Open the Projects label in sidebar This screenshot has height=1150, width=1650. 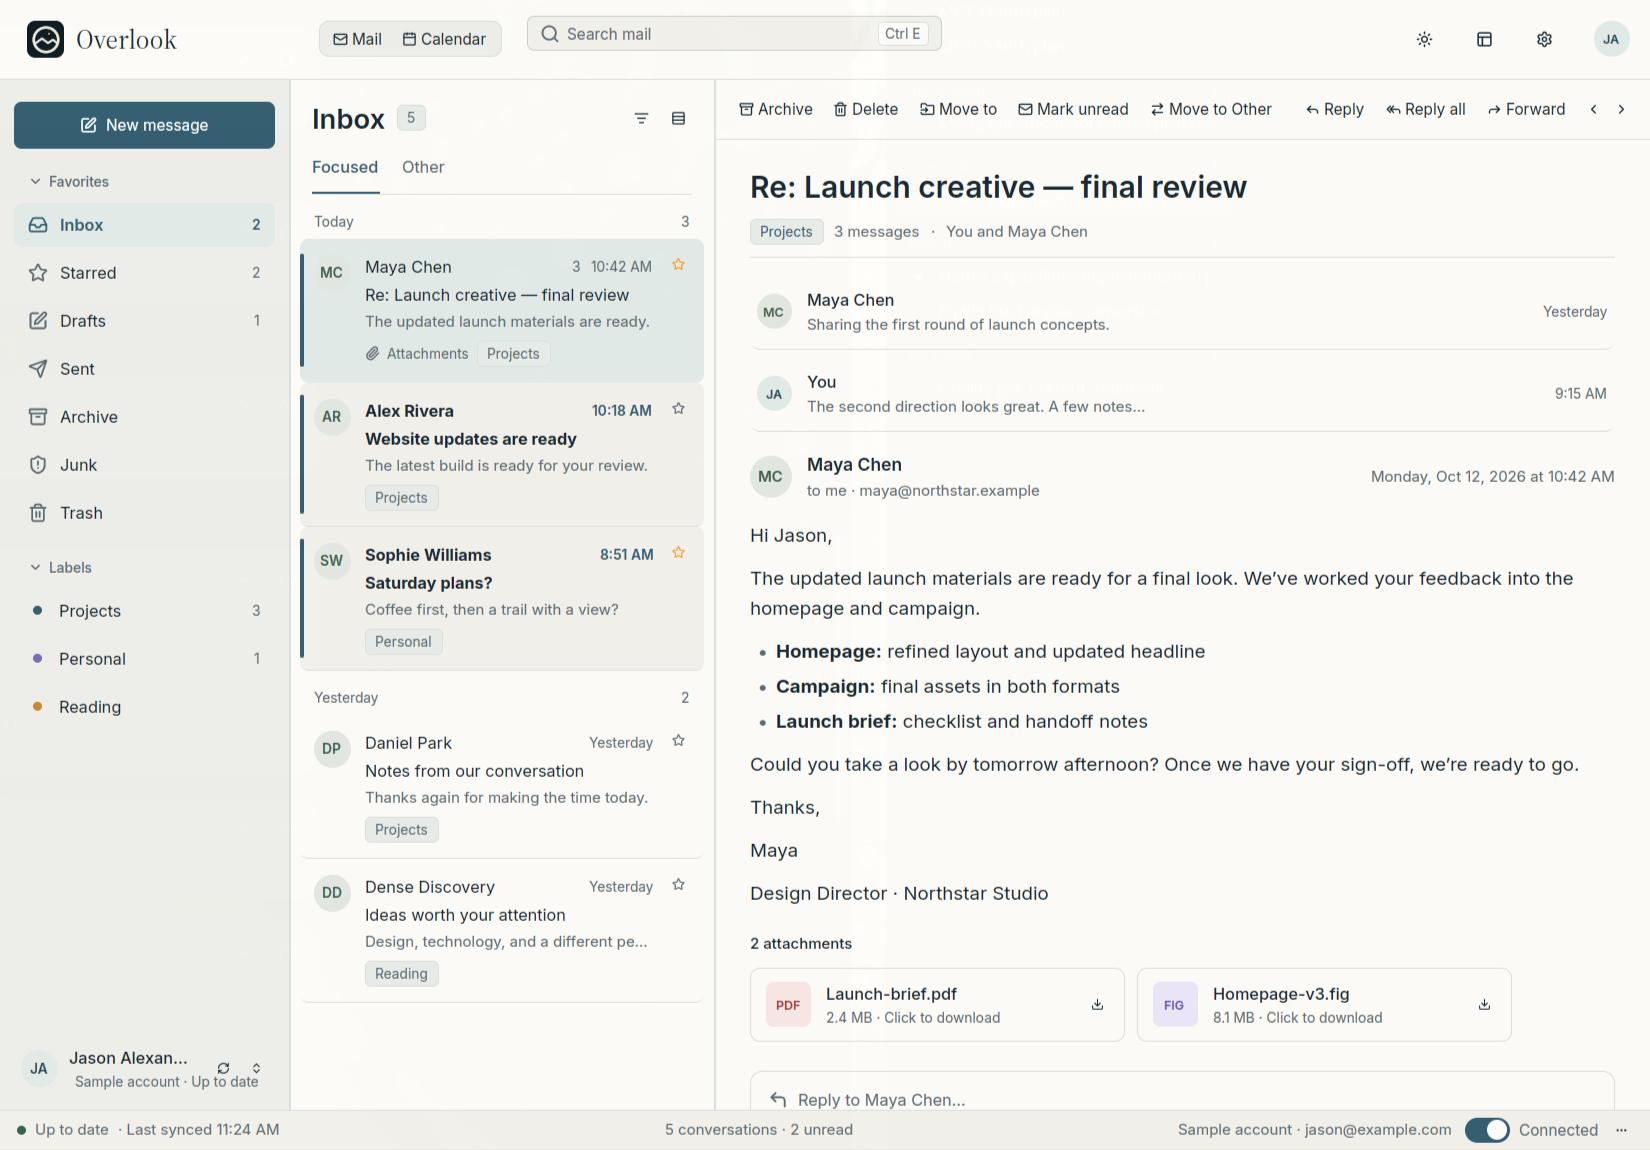(144, 611)
